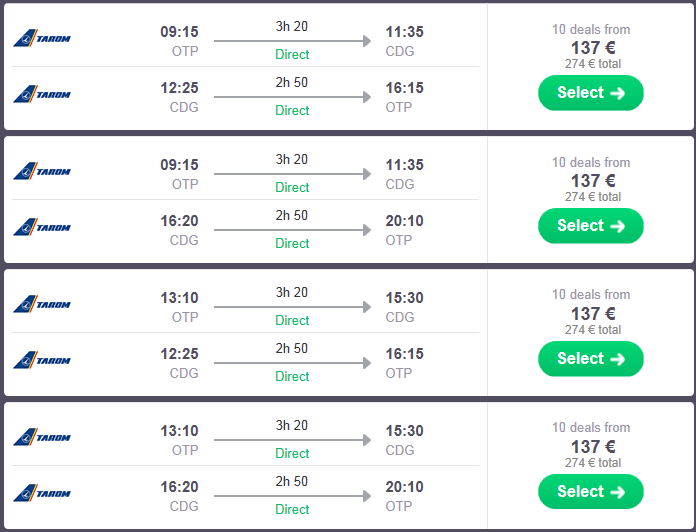The width and height of the screenshot is (696, 532).
Task: Click the "10 deals from" text in the first result
Action: coord(591,30)
